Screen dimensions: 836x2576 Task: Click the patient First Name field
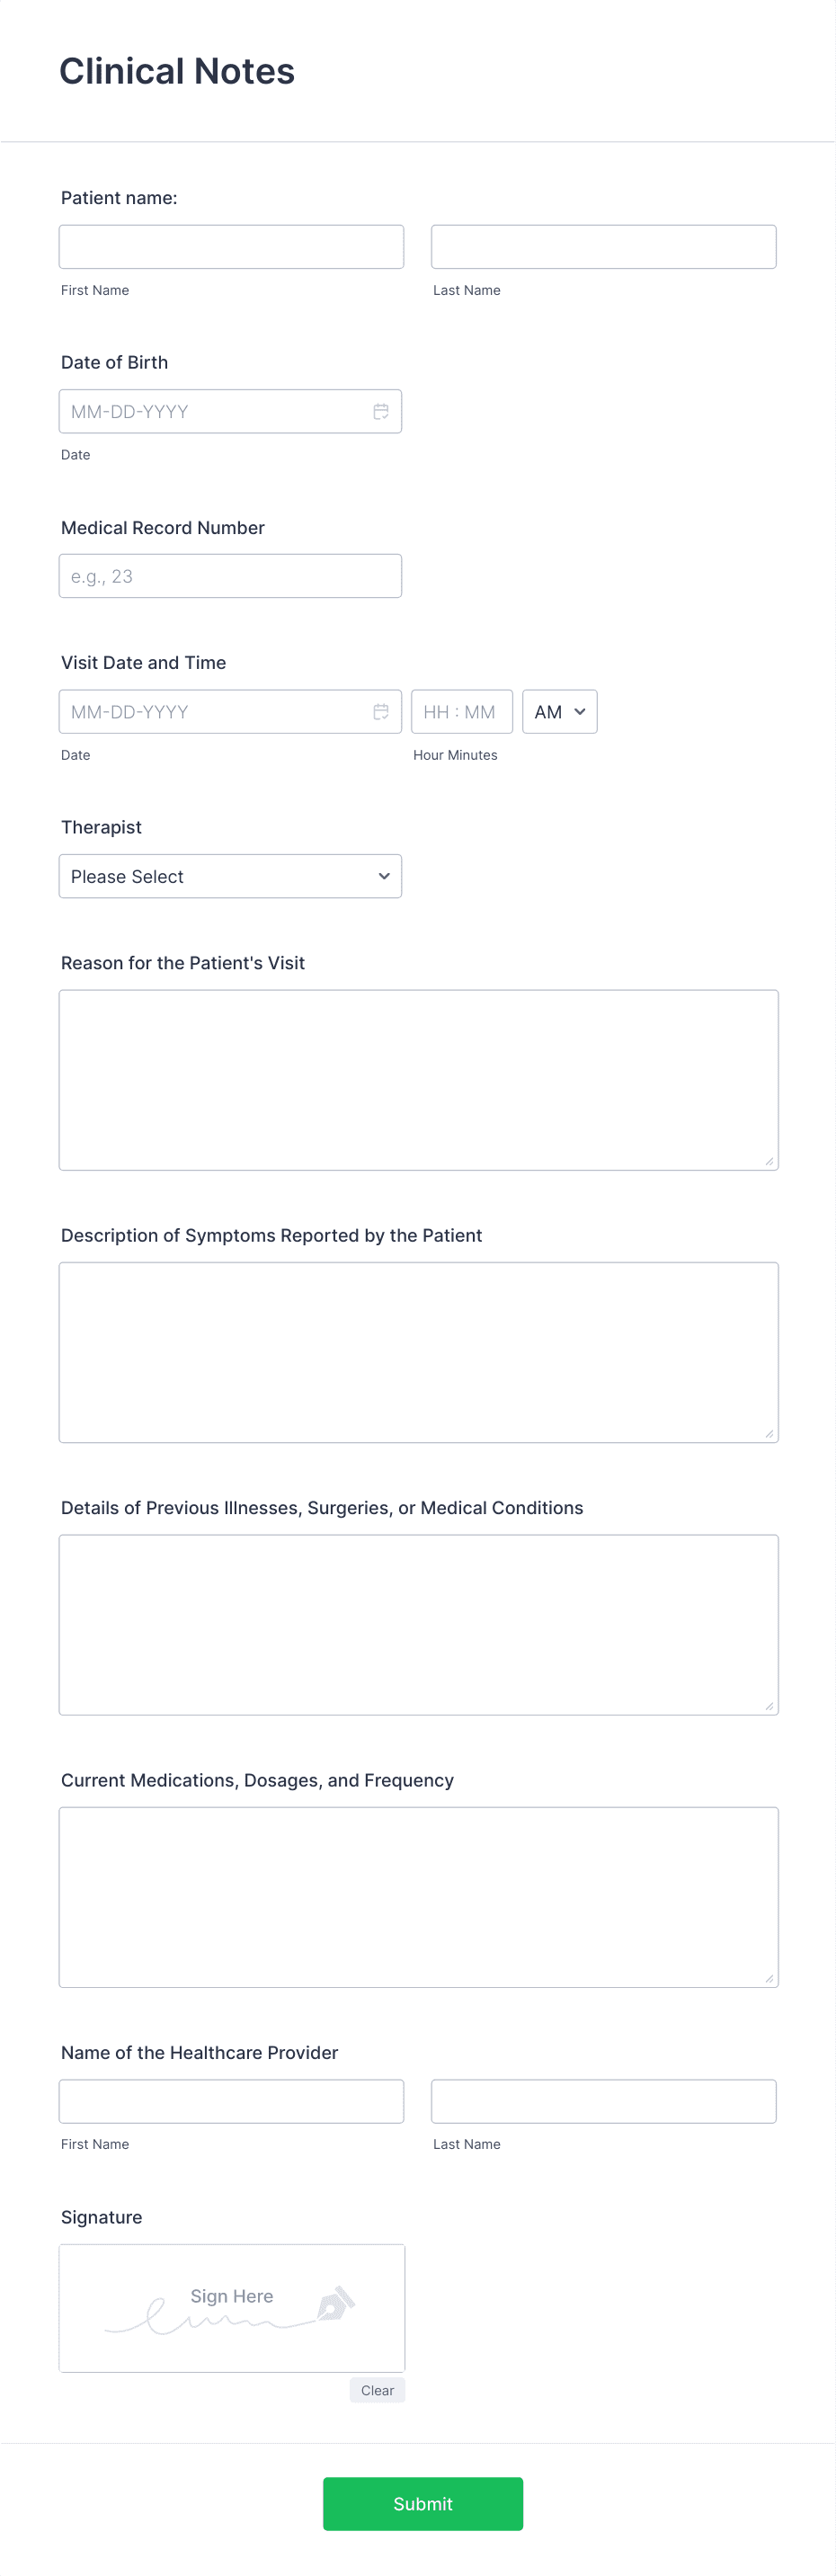point(231,247)
